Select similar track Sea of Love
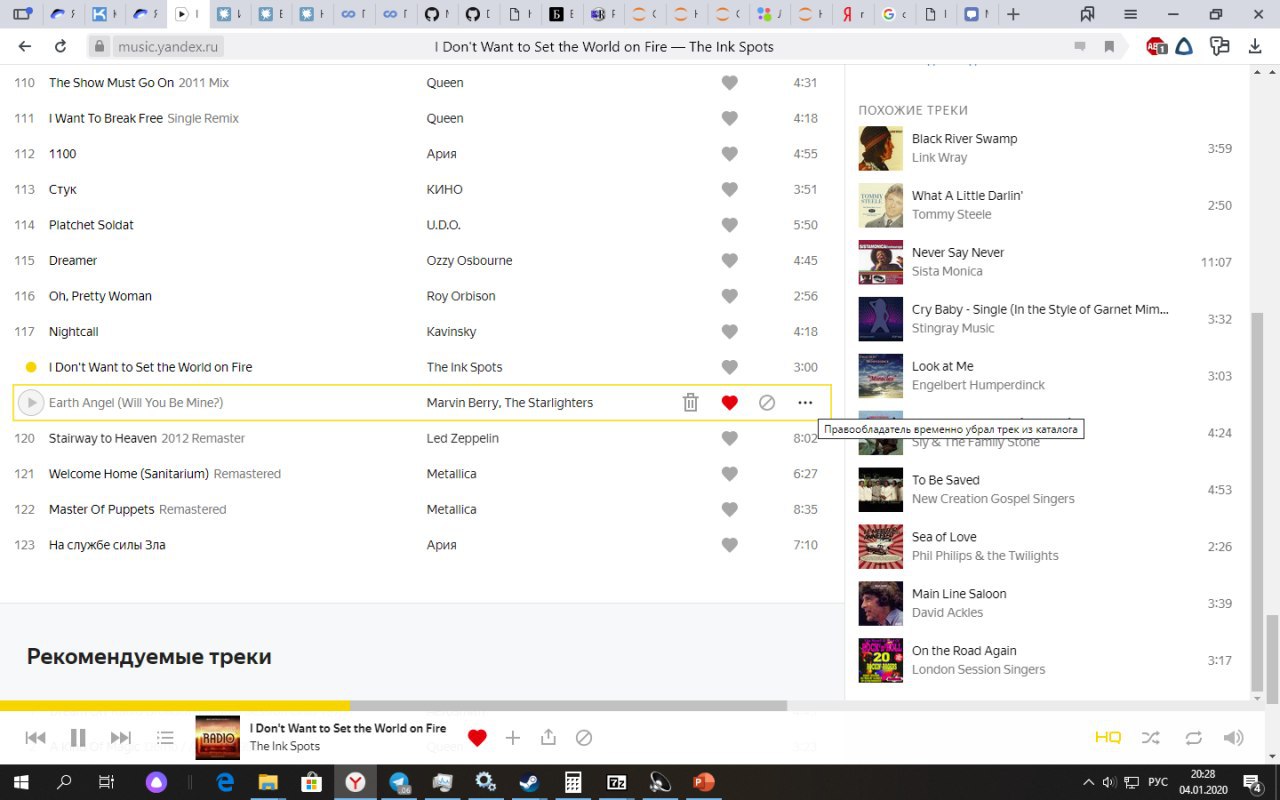The width and height of the screenshot is (1280, 800). (944, 537)
